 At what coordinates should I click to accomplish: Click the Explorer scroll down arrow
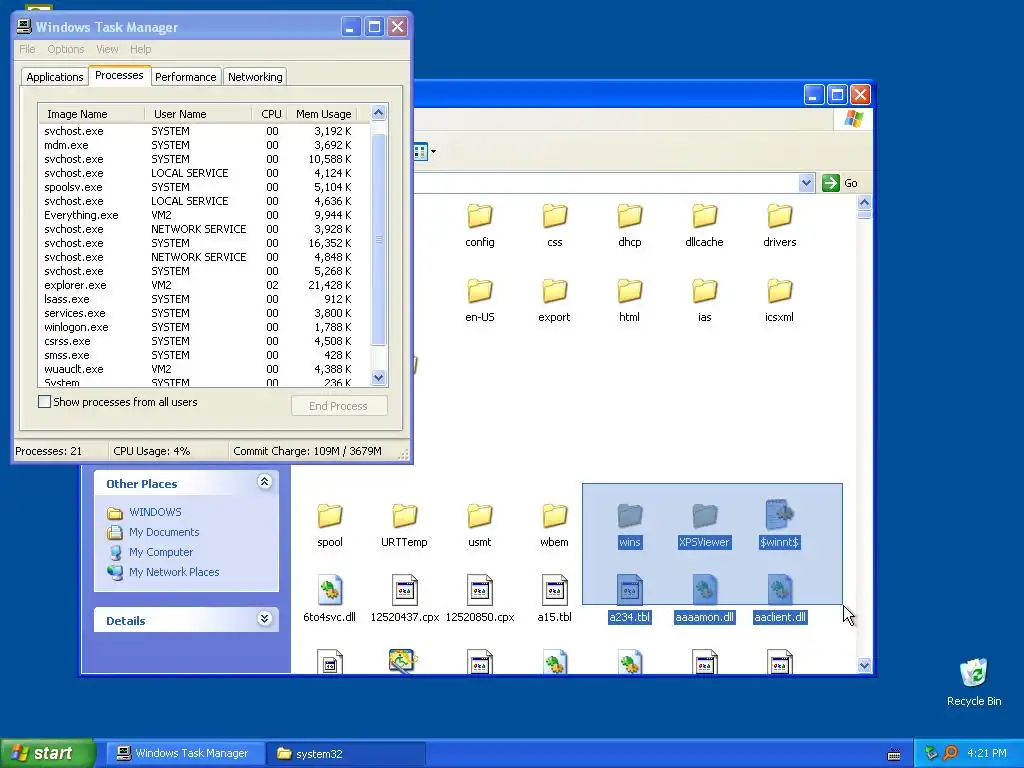click(x=864, y=665)
